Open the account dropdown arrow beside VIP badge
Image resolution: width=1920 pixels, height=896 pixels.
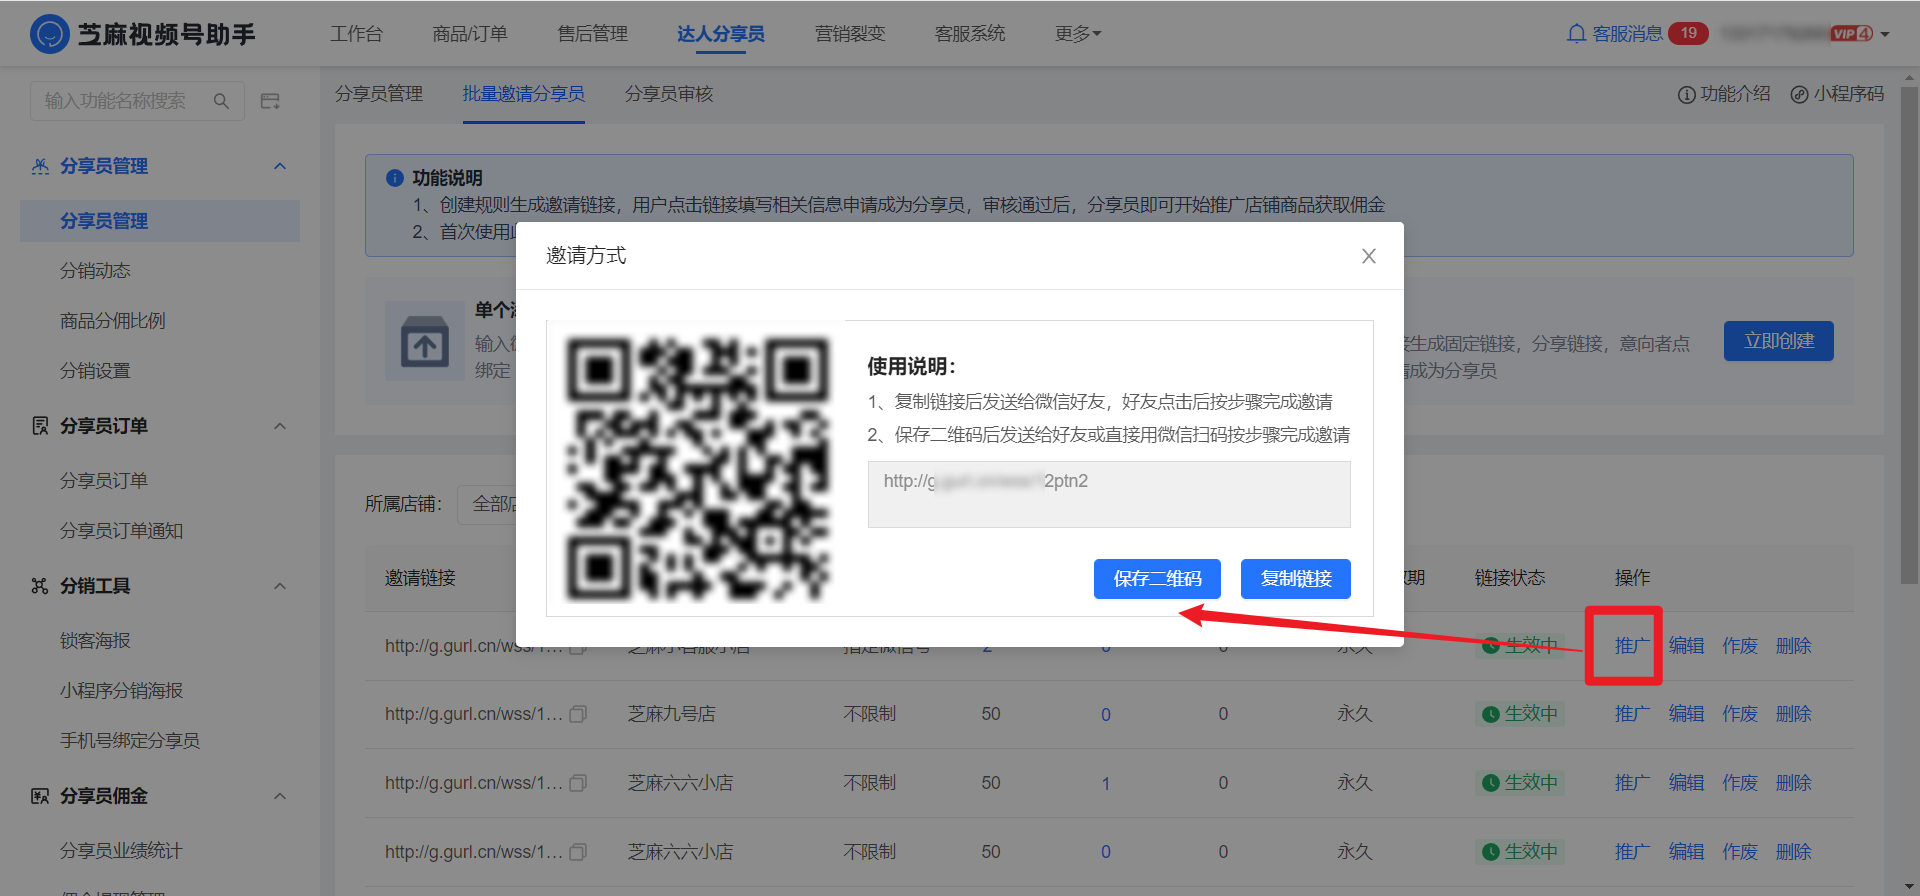coord(1885,34)
